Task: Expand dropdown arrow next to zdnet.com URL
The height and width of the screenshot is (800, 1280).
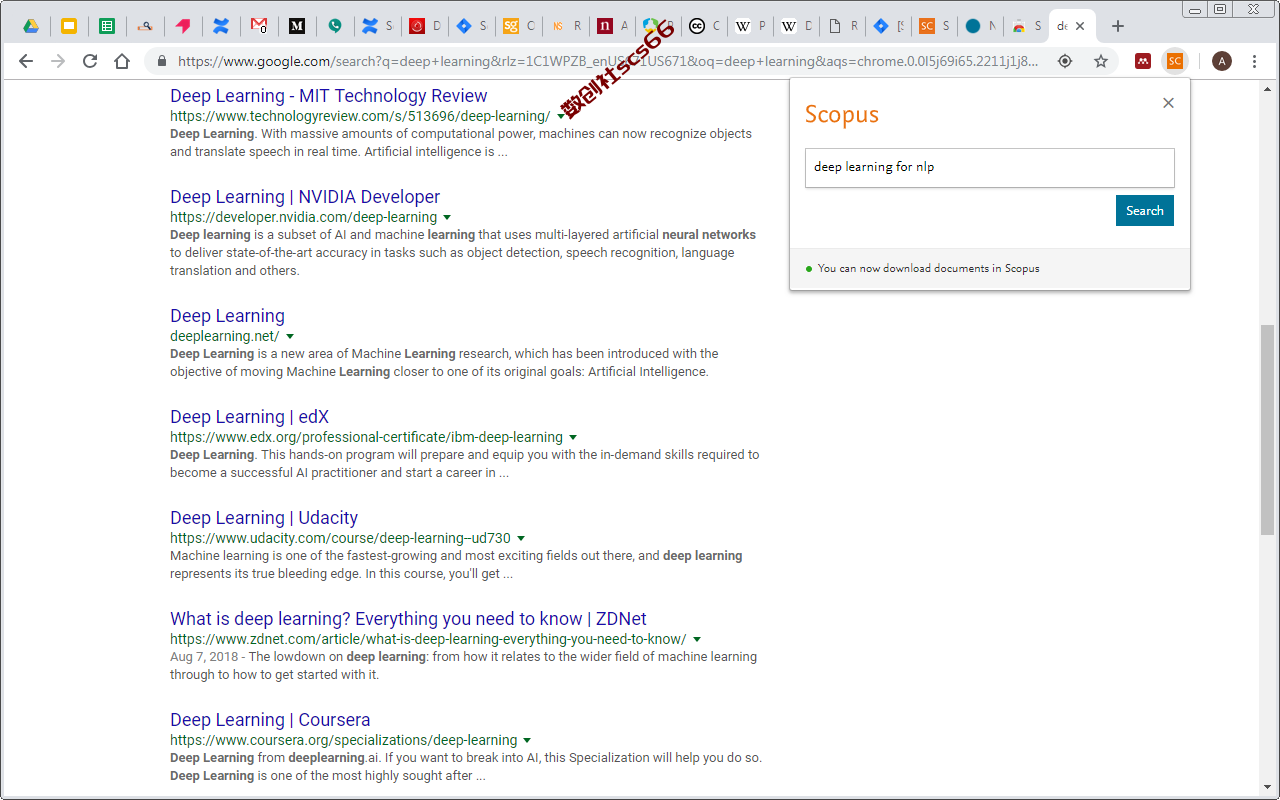Action: (x=697, y=640)
